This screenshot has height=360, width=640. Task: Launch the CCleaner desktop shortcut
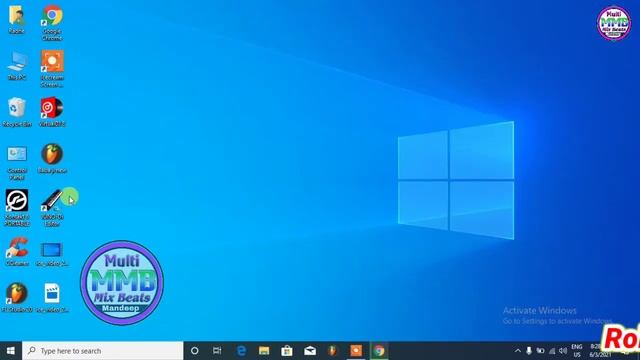coord(17,251)
